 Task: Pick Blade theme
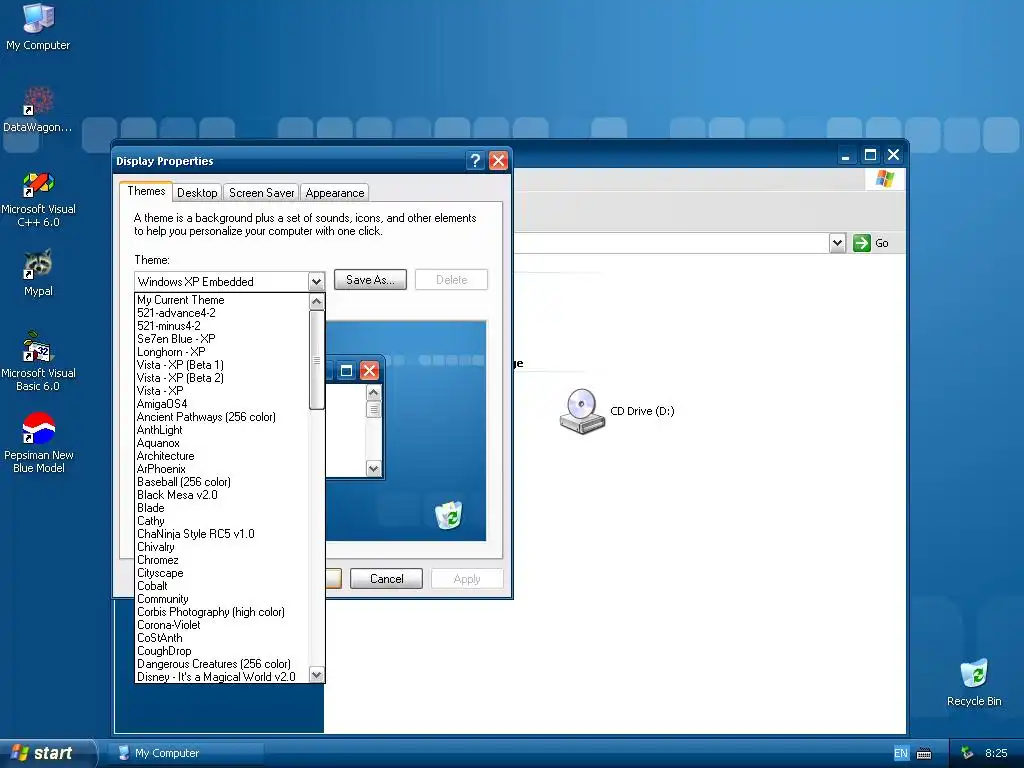[222, 508]
